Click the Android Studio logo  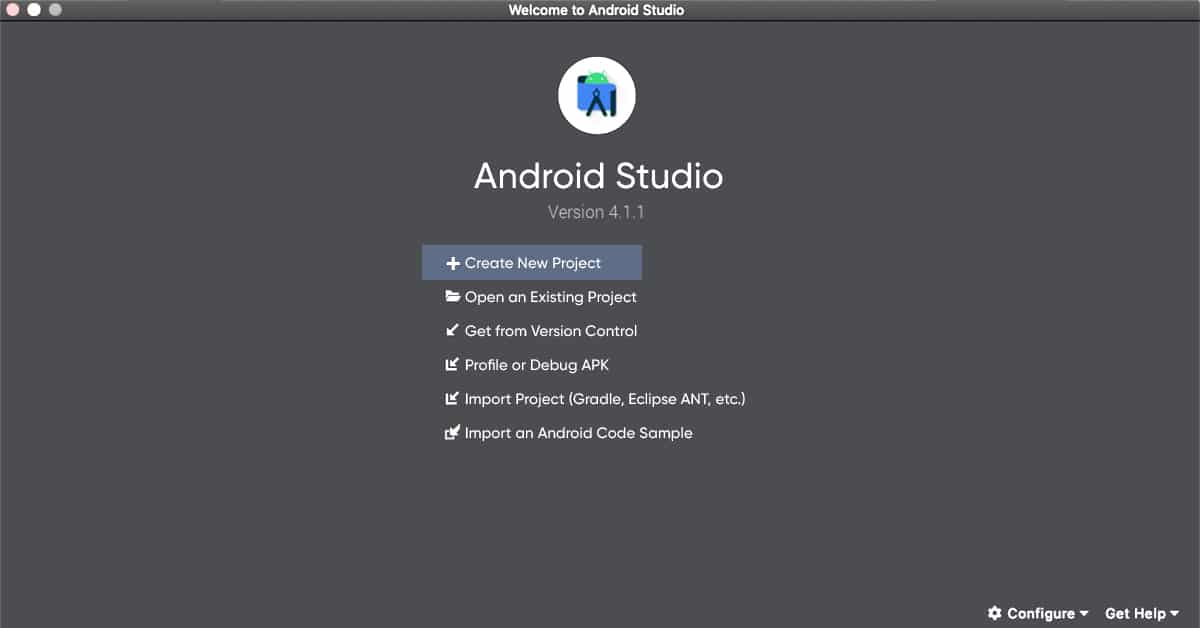pos(597,96)
